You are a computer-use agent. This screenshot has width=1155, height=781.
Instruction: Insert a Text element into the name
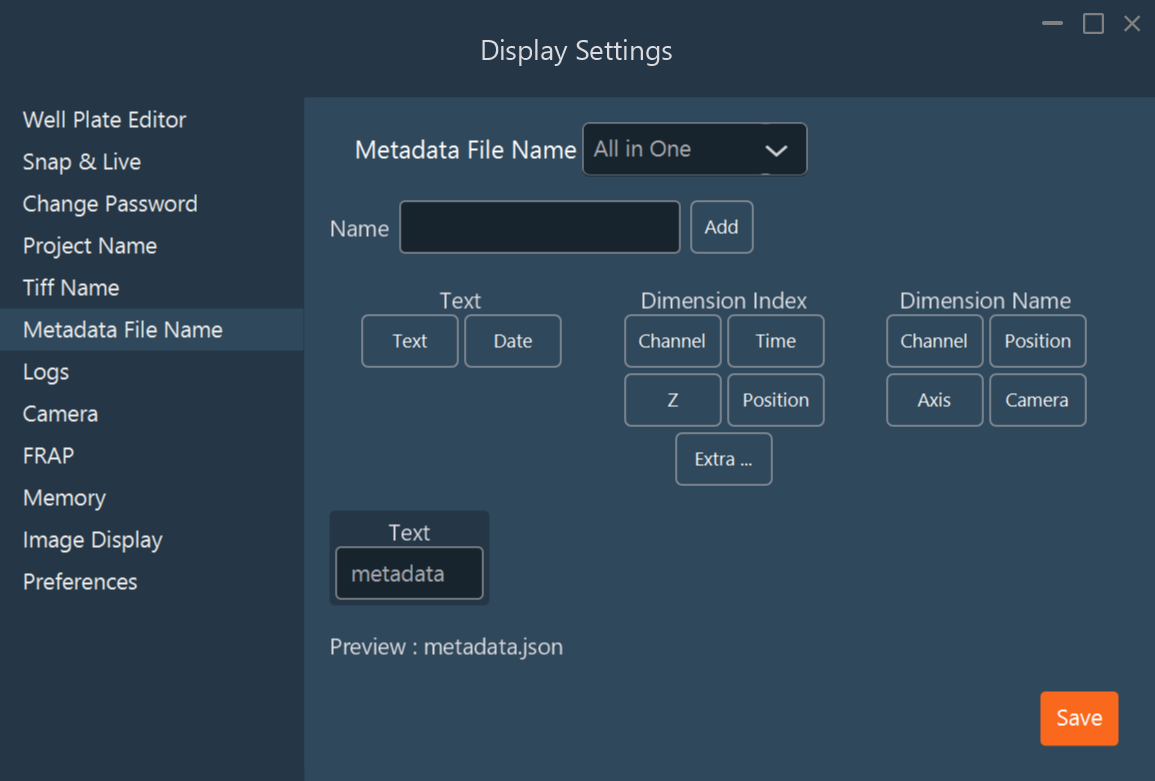(409, 341)
